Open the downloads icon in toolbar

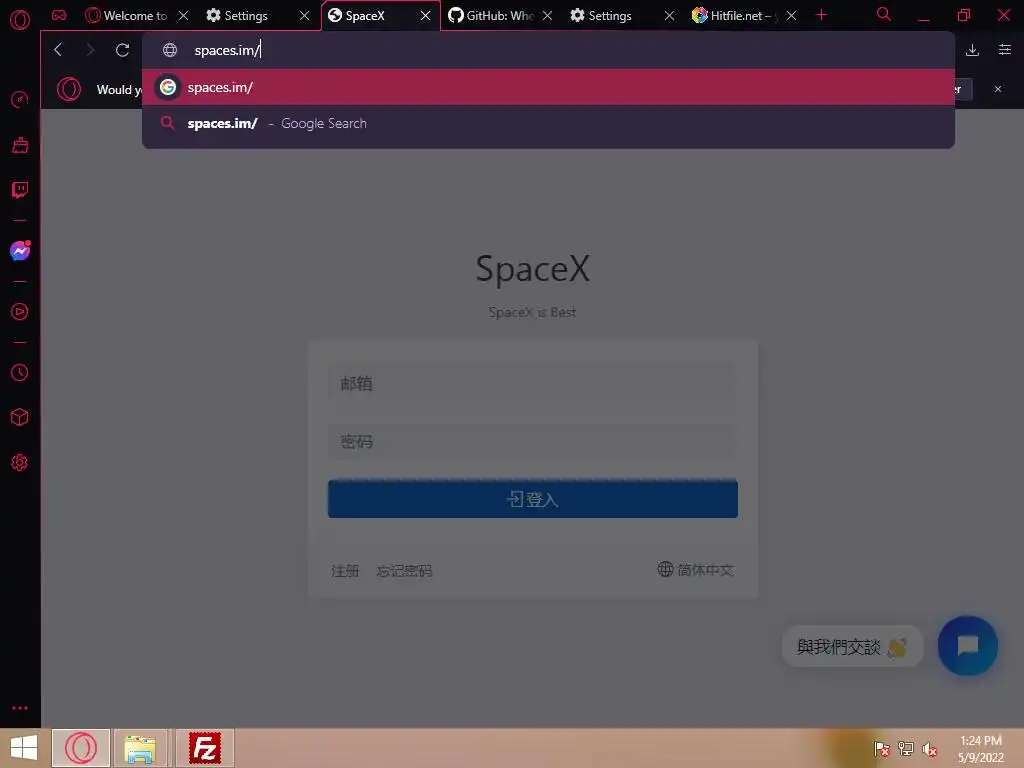[x=972, y=50]
